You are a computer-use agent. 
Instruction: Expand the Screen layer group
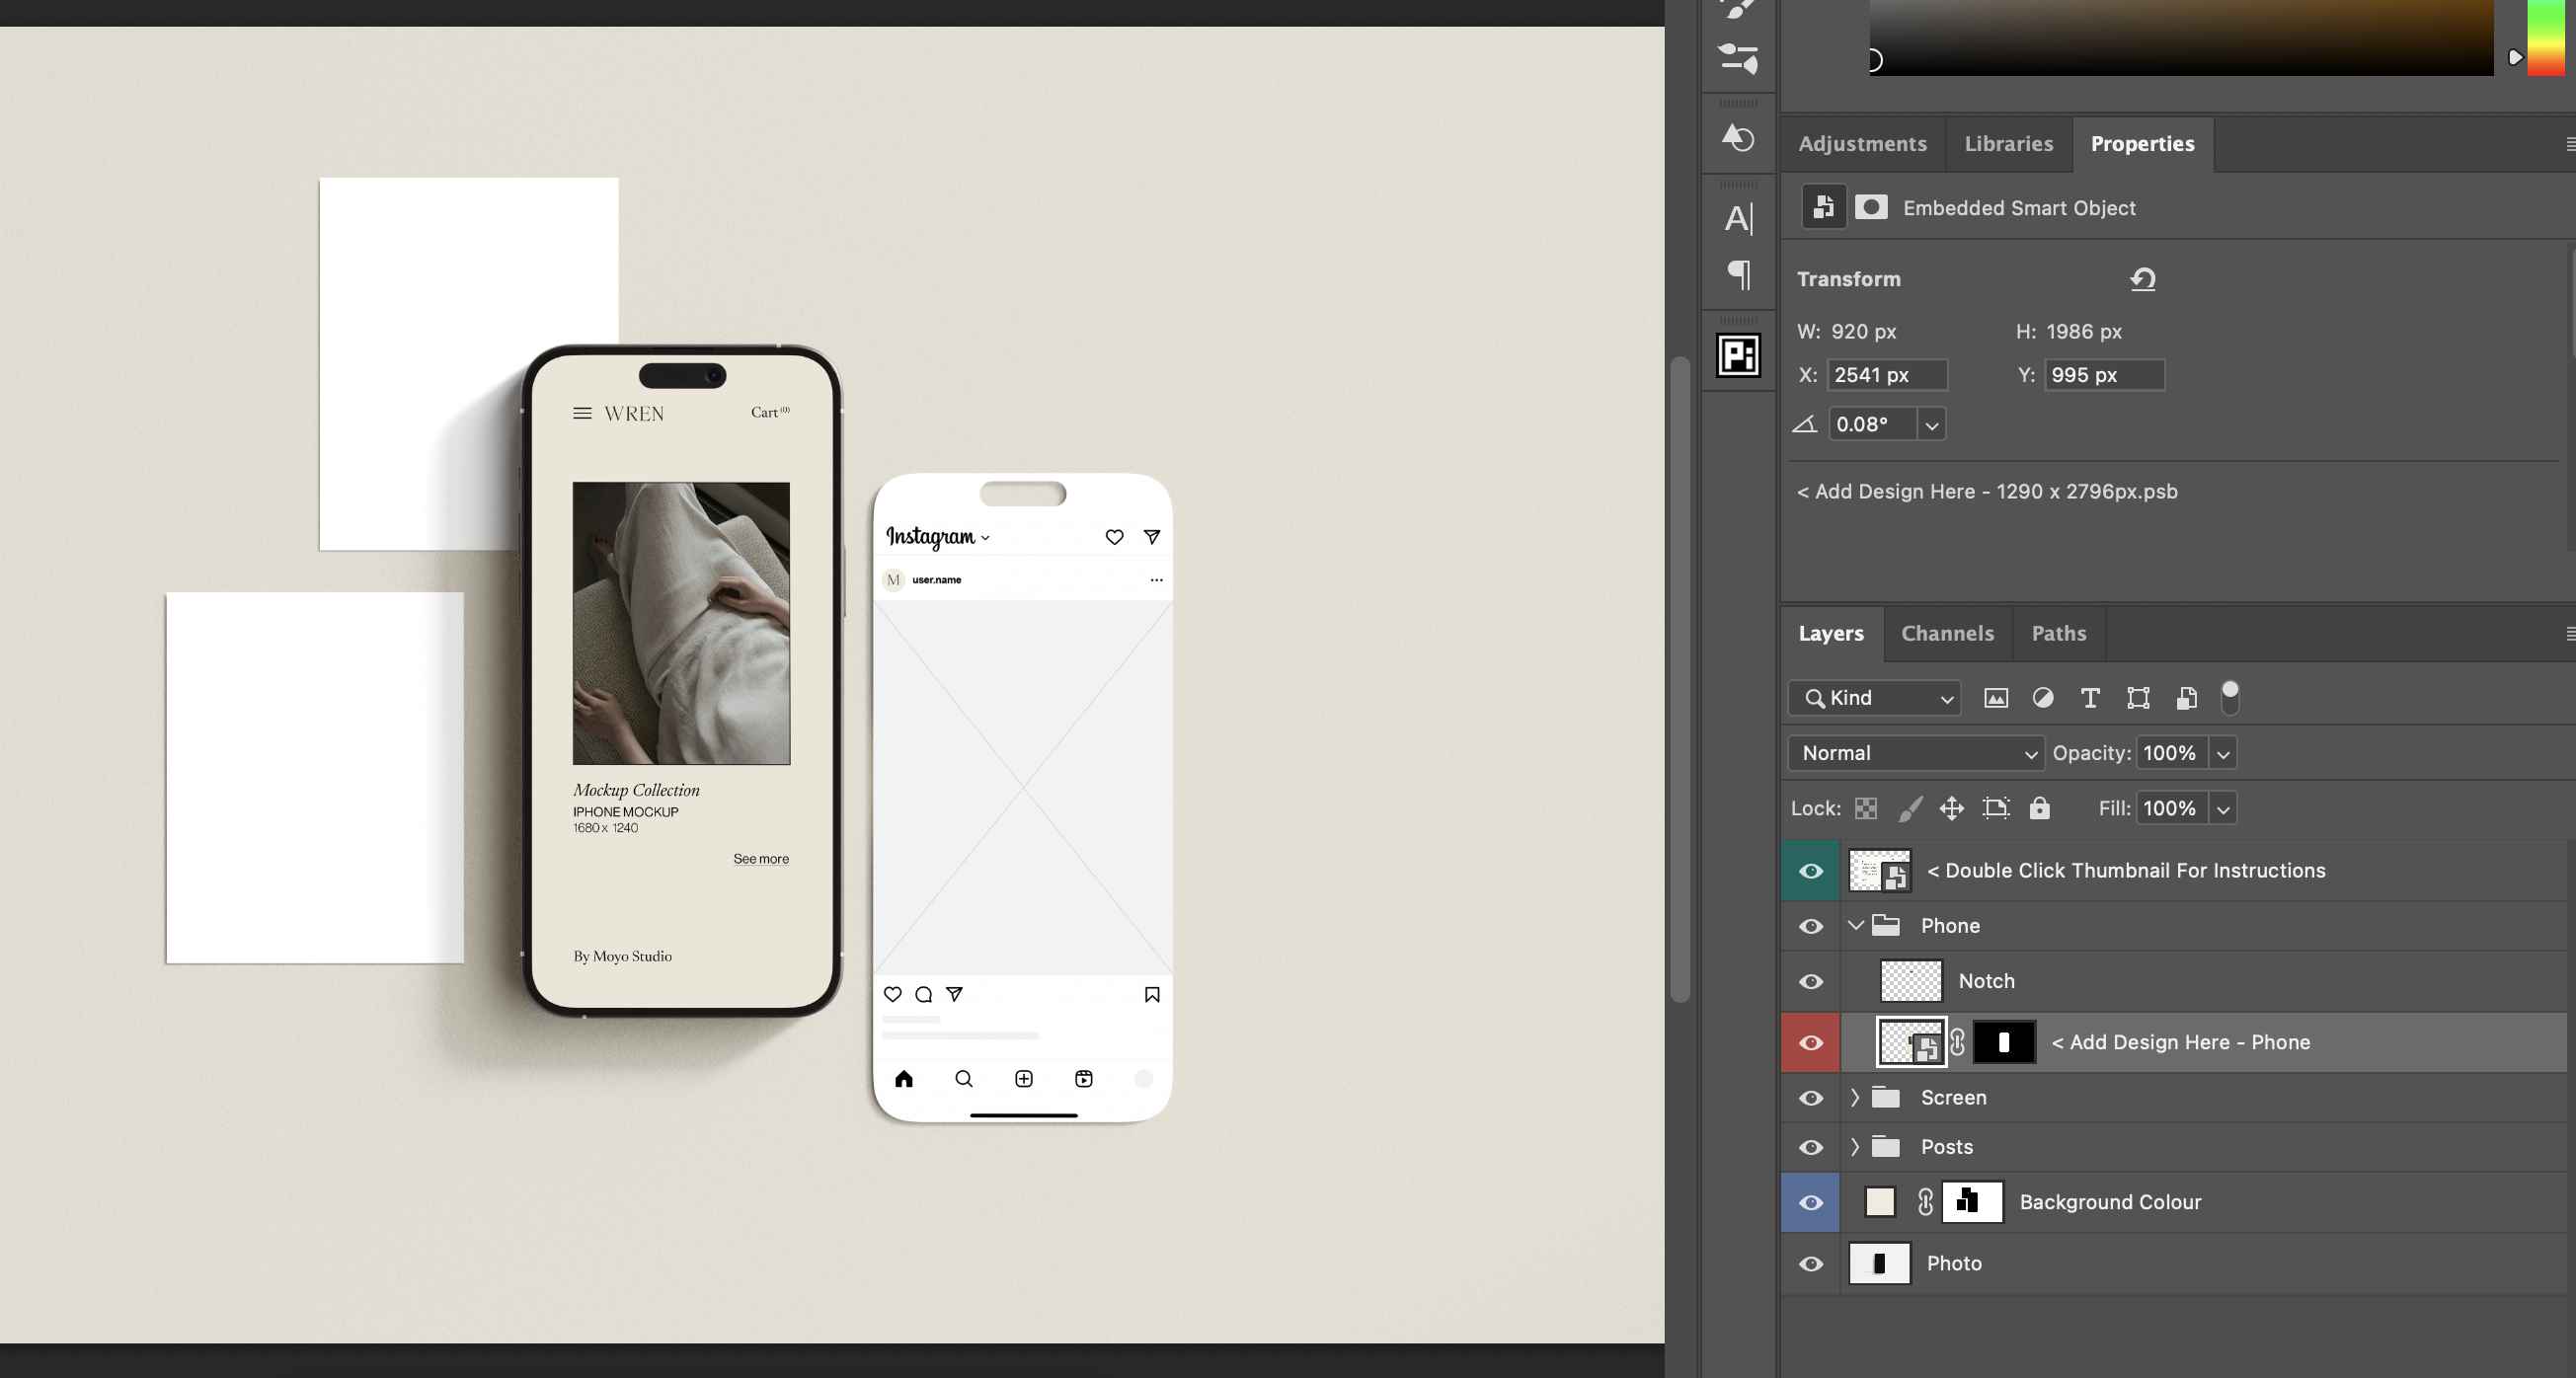coord(1856,1097)
